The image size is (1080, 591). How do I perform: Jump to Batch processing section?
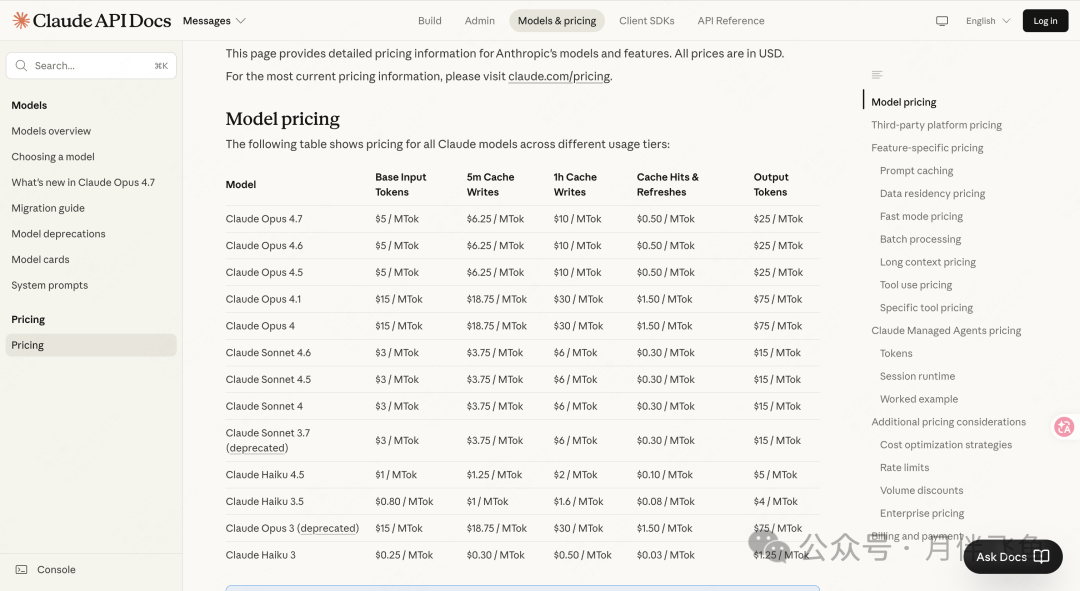[x=920, y=239]
